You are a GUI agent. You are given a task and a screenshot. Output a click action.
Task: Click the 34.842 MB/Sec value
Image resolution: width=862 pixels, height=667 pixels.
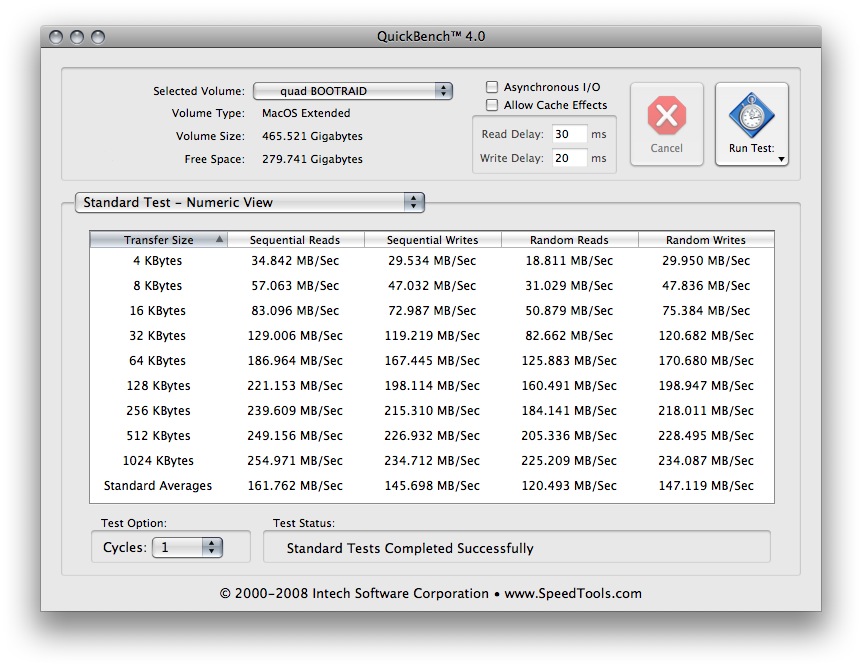click(x=295, y=261)
